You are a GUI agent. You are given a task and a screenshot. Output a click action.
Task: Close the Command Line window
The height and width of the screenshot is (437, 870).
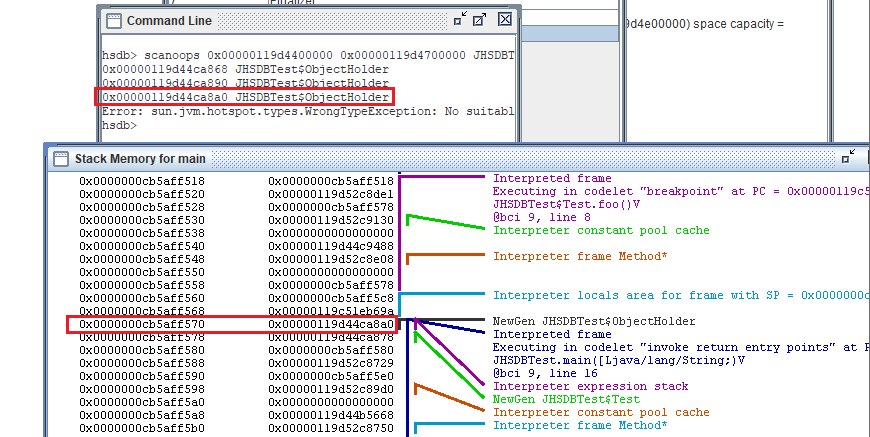(504, 20)
